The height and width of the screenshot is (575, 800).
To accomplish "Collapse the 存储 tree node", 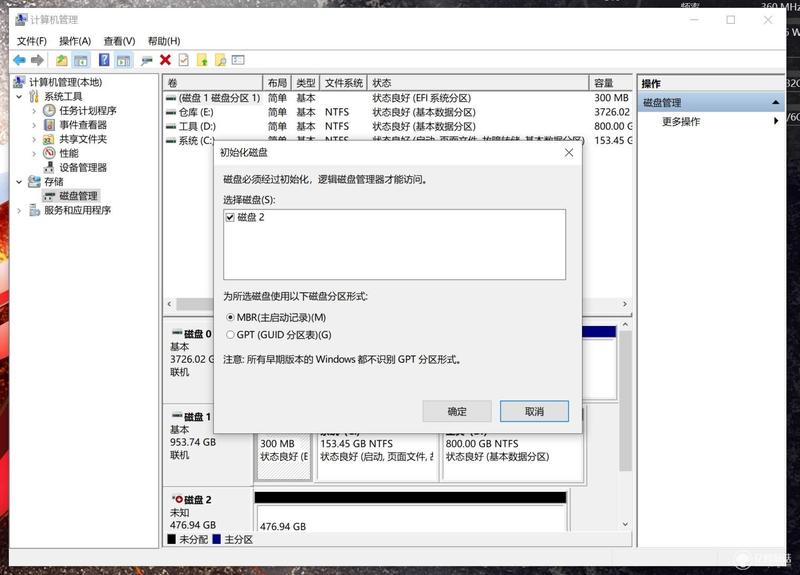I will pyautogui.click(x=19, y=182).
